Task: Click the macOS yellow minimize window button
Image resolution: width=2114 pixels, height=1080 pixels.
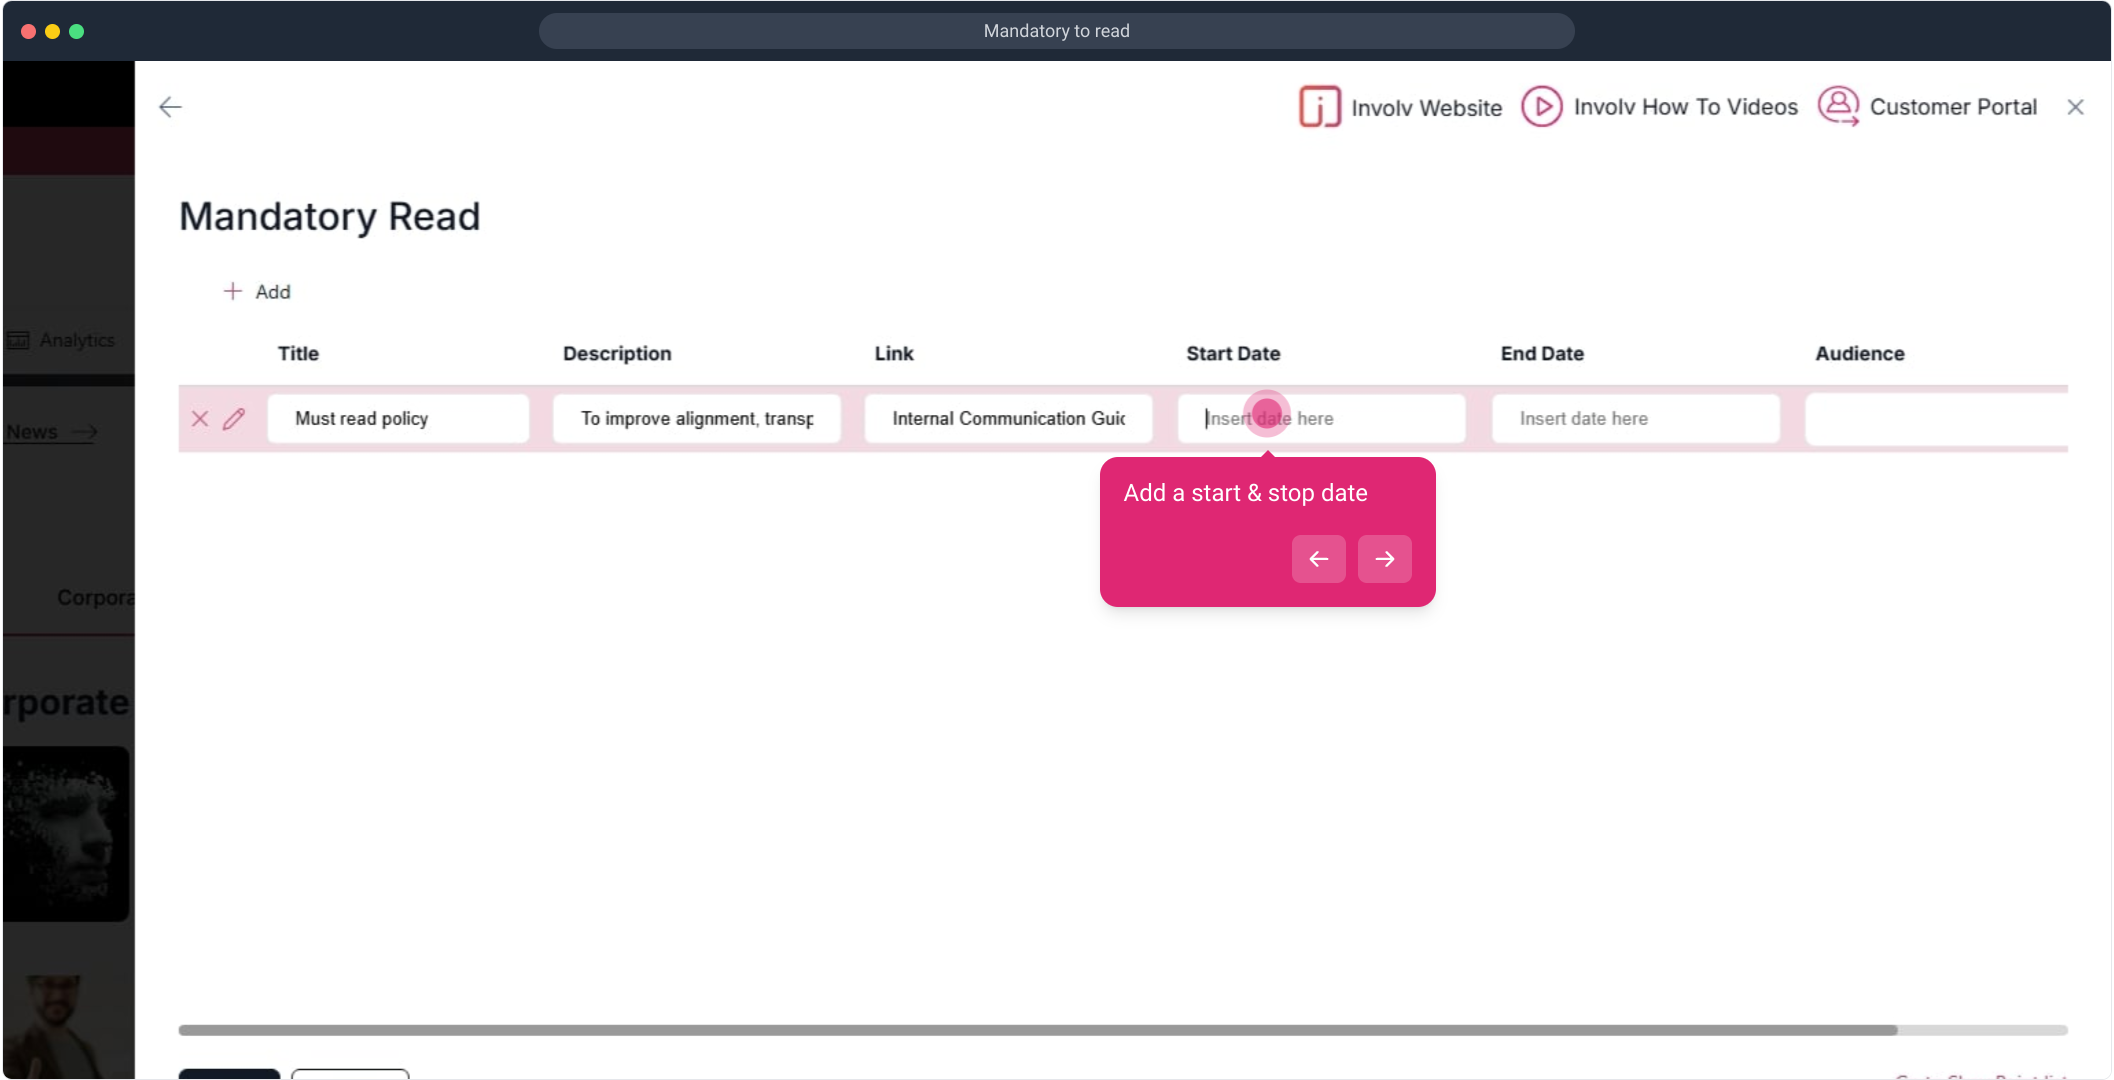Action: pos(52,31)
